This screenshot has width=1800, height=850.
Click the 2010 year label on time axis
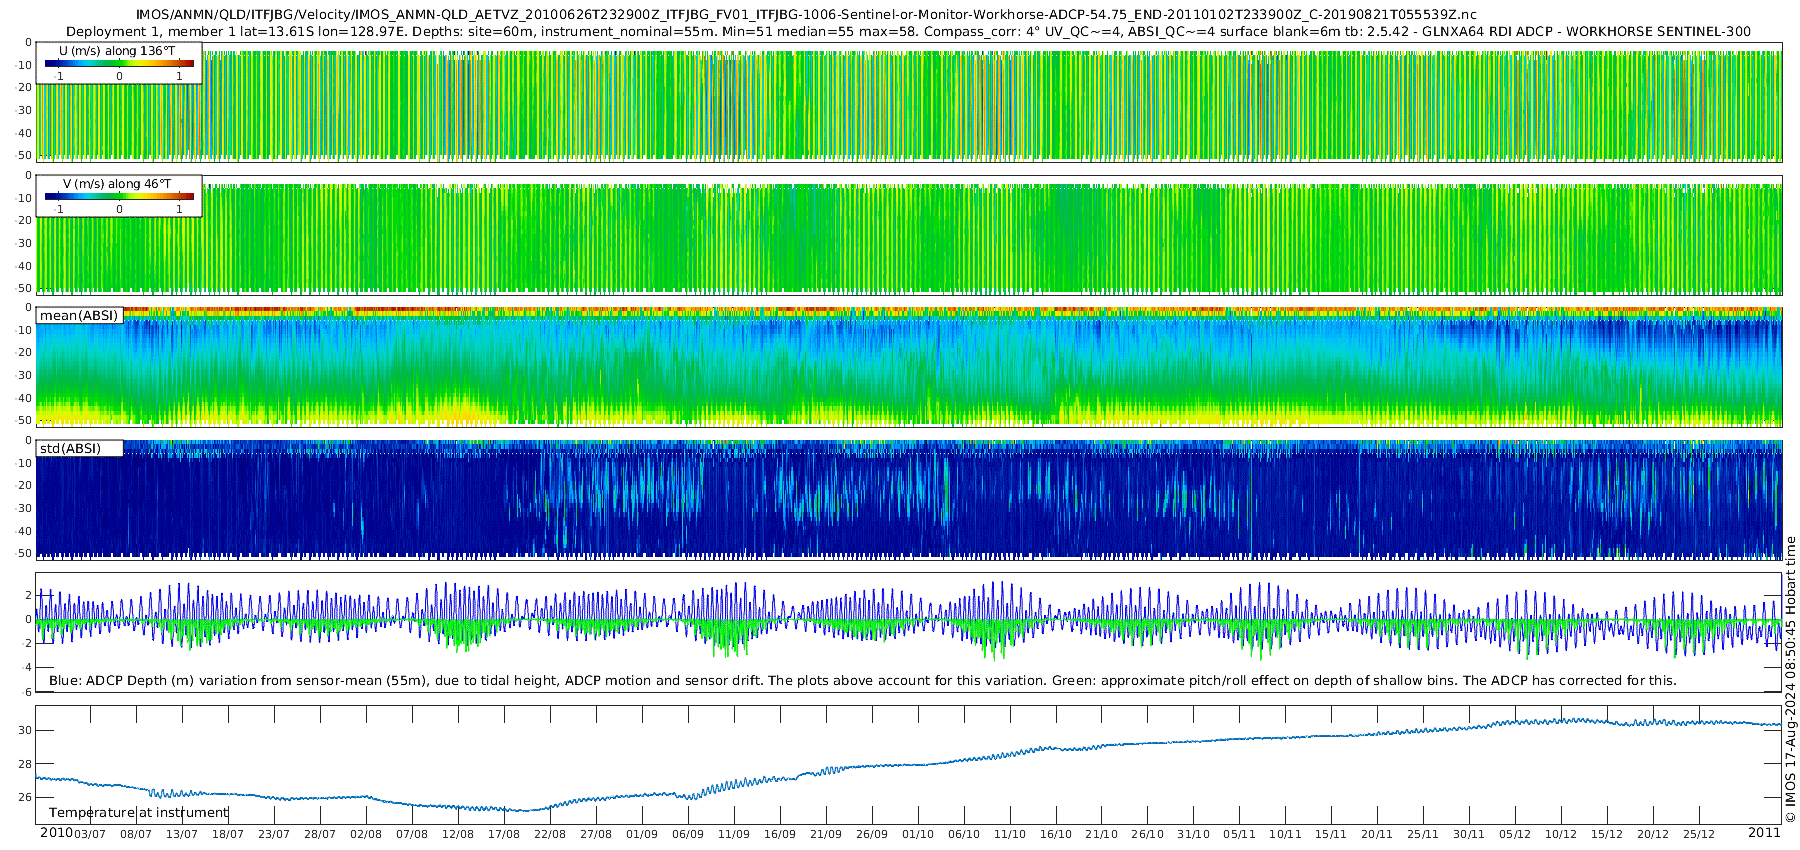(56, 833)
